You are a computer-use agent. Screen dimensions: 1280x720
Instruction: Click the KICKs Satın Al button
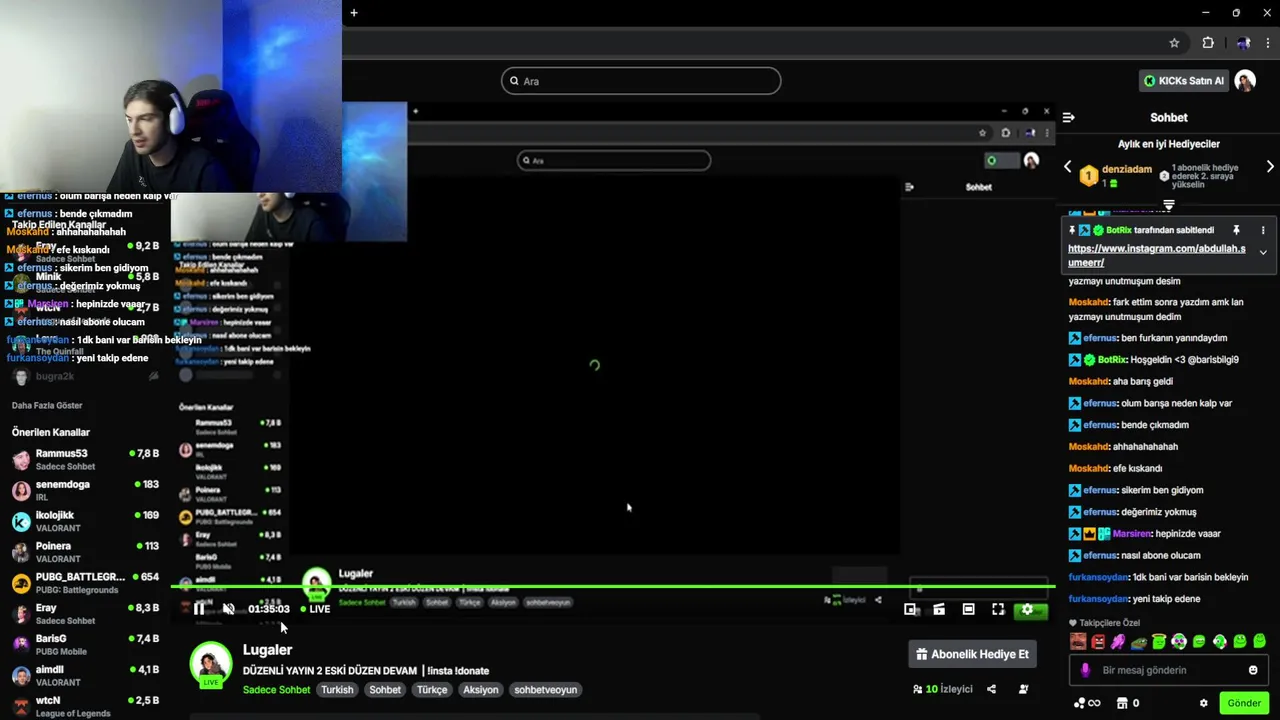pos(1184,81)
